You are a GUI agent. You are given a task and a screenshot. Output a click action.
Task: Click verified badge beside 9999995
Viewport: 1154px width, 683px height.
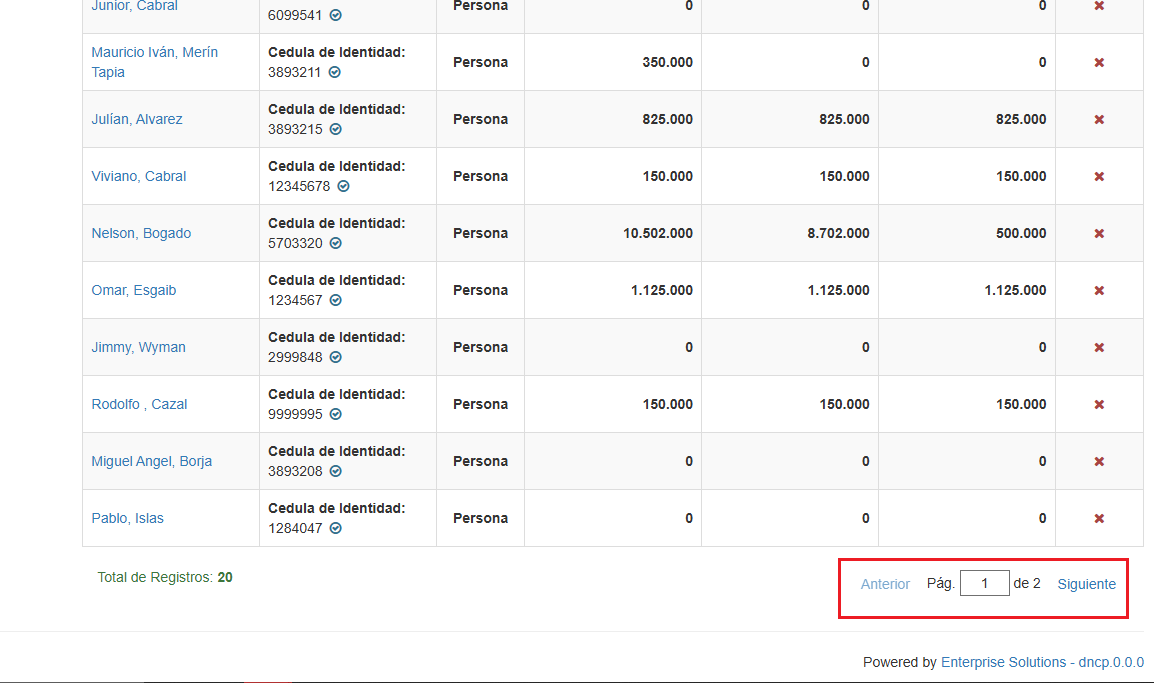tap(336, 414)
